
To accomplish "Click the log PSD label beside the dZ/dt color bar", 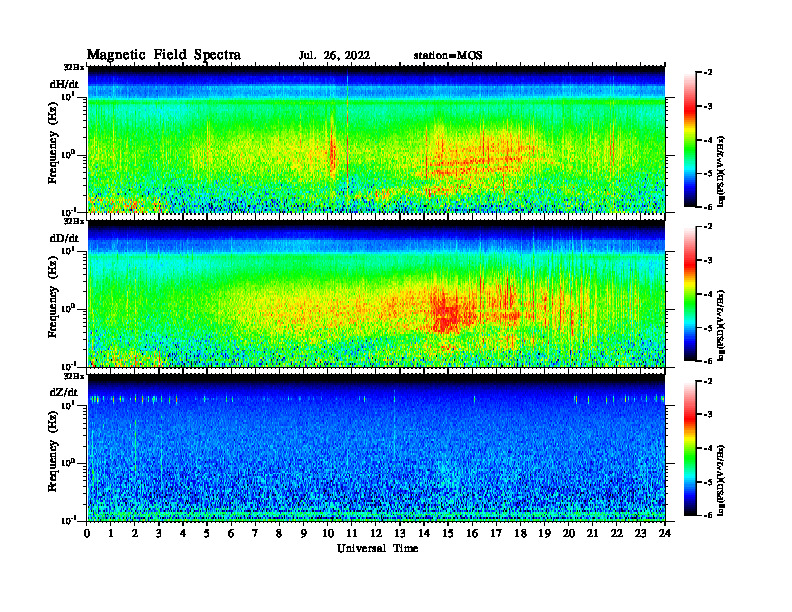I will 721,479.
